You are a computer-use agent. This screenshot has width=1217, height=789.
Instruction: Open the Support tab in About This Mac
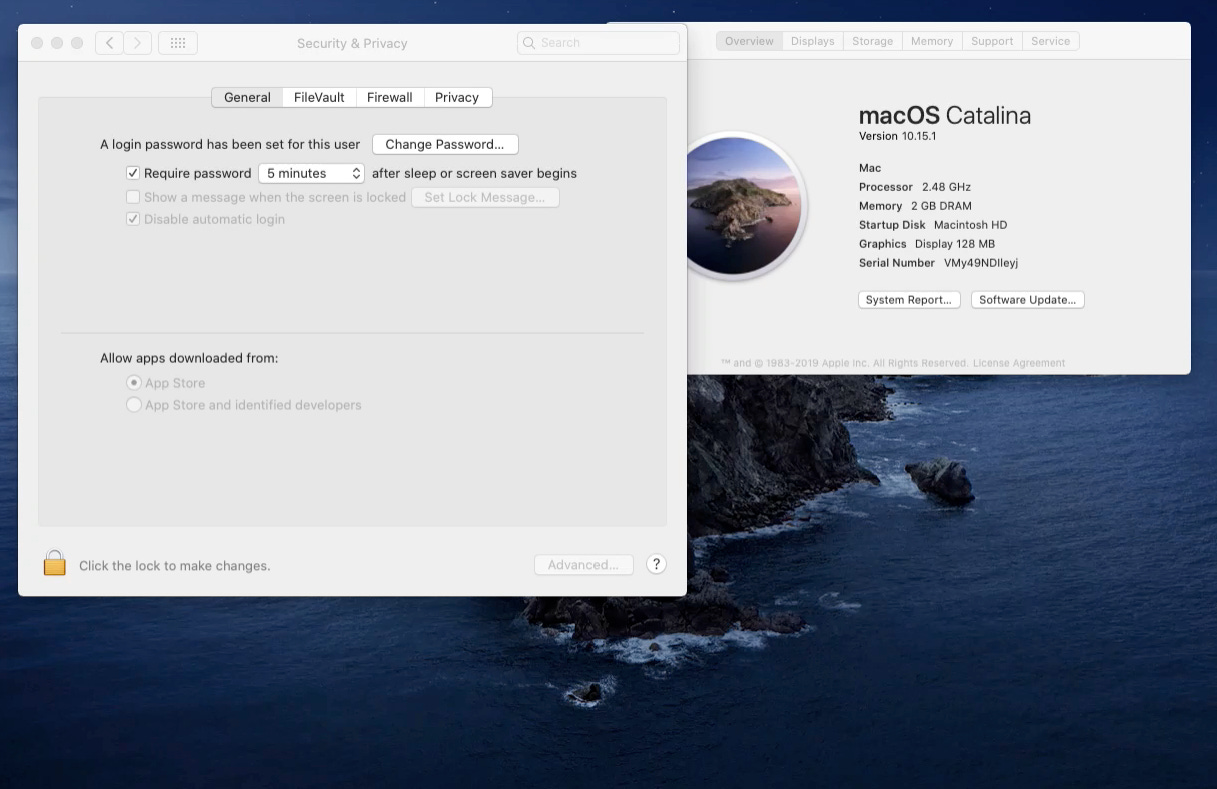(x=992, y=41)
